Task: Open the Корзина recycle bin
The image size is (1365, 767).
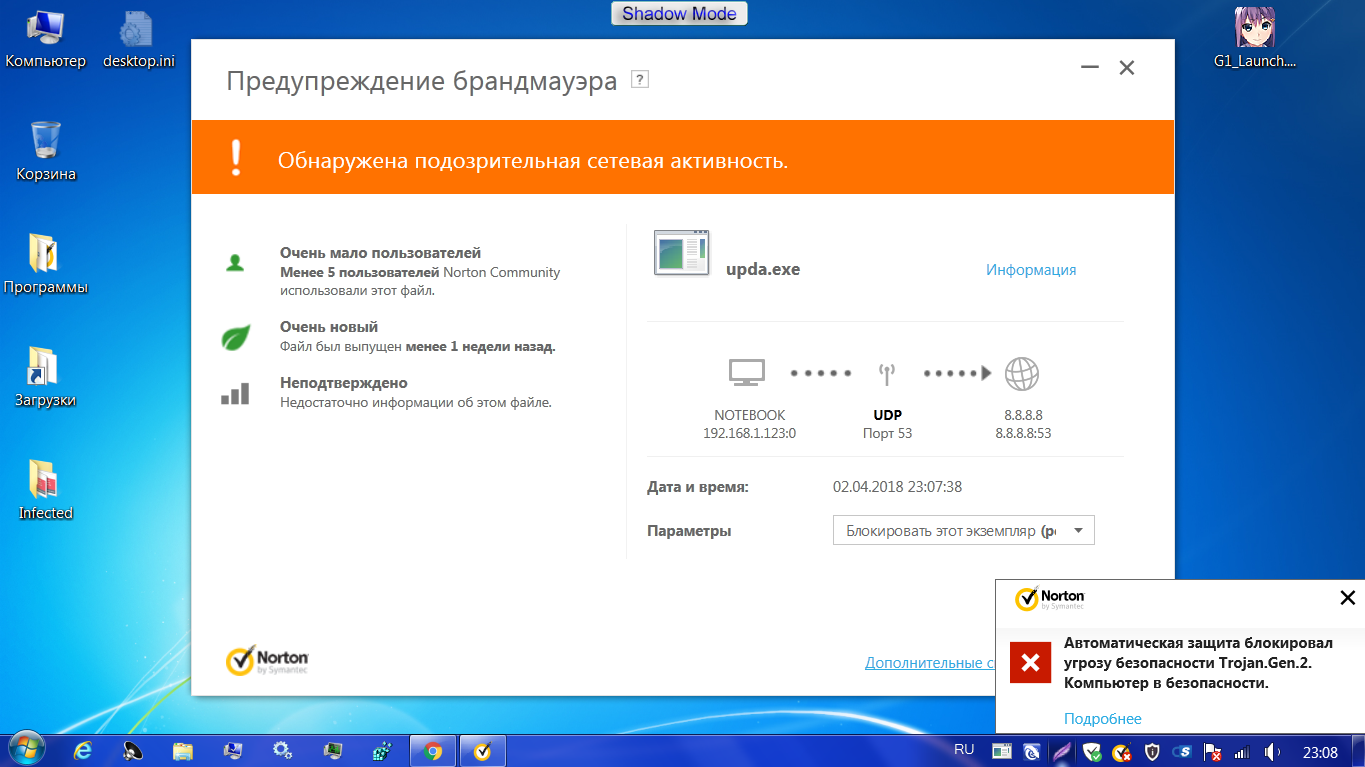Action: (x=46, y=152)
